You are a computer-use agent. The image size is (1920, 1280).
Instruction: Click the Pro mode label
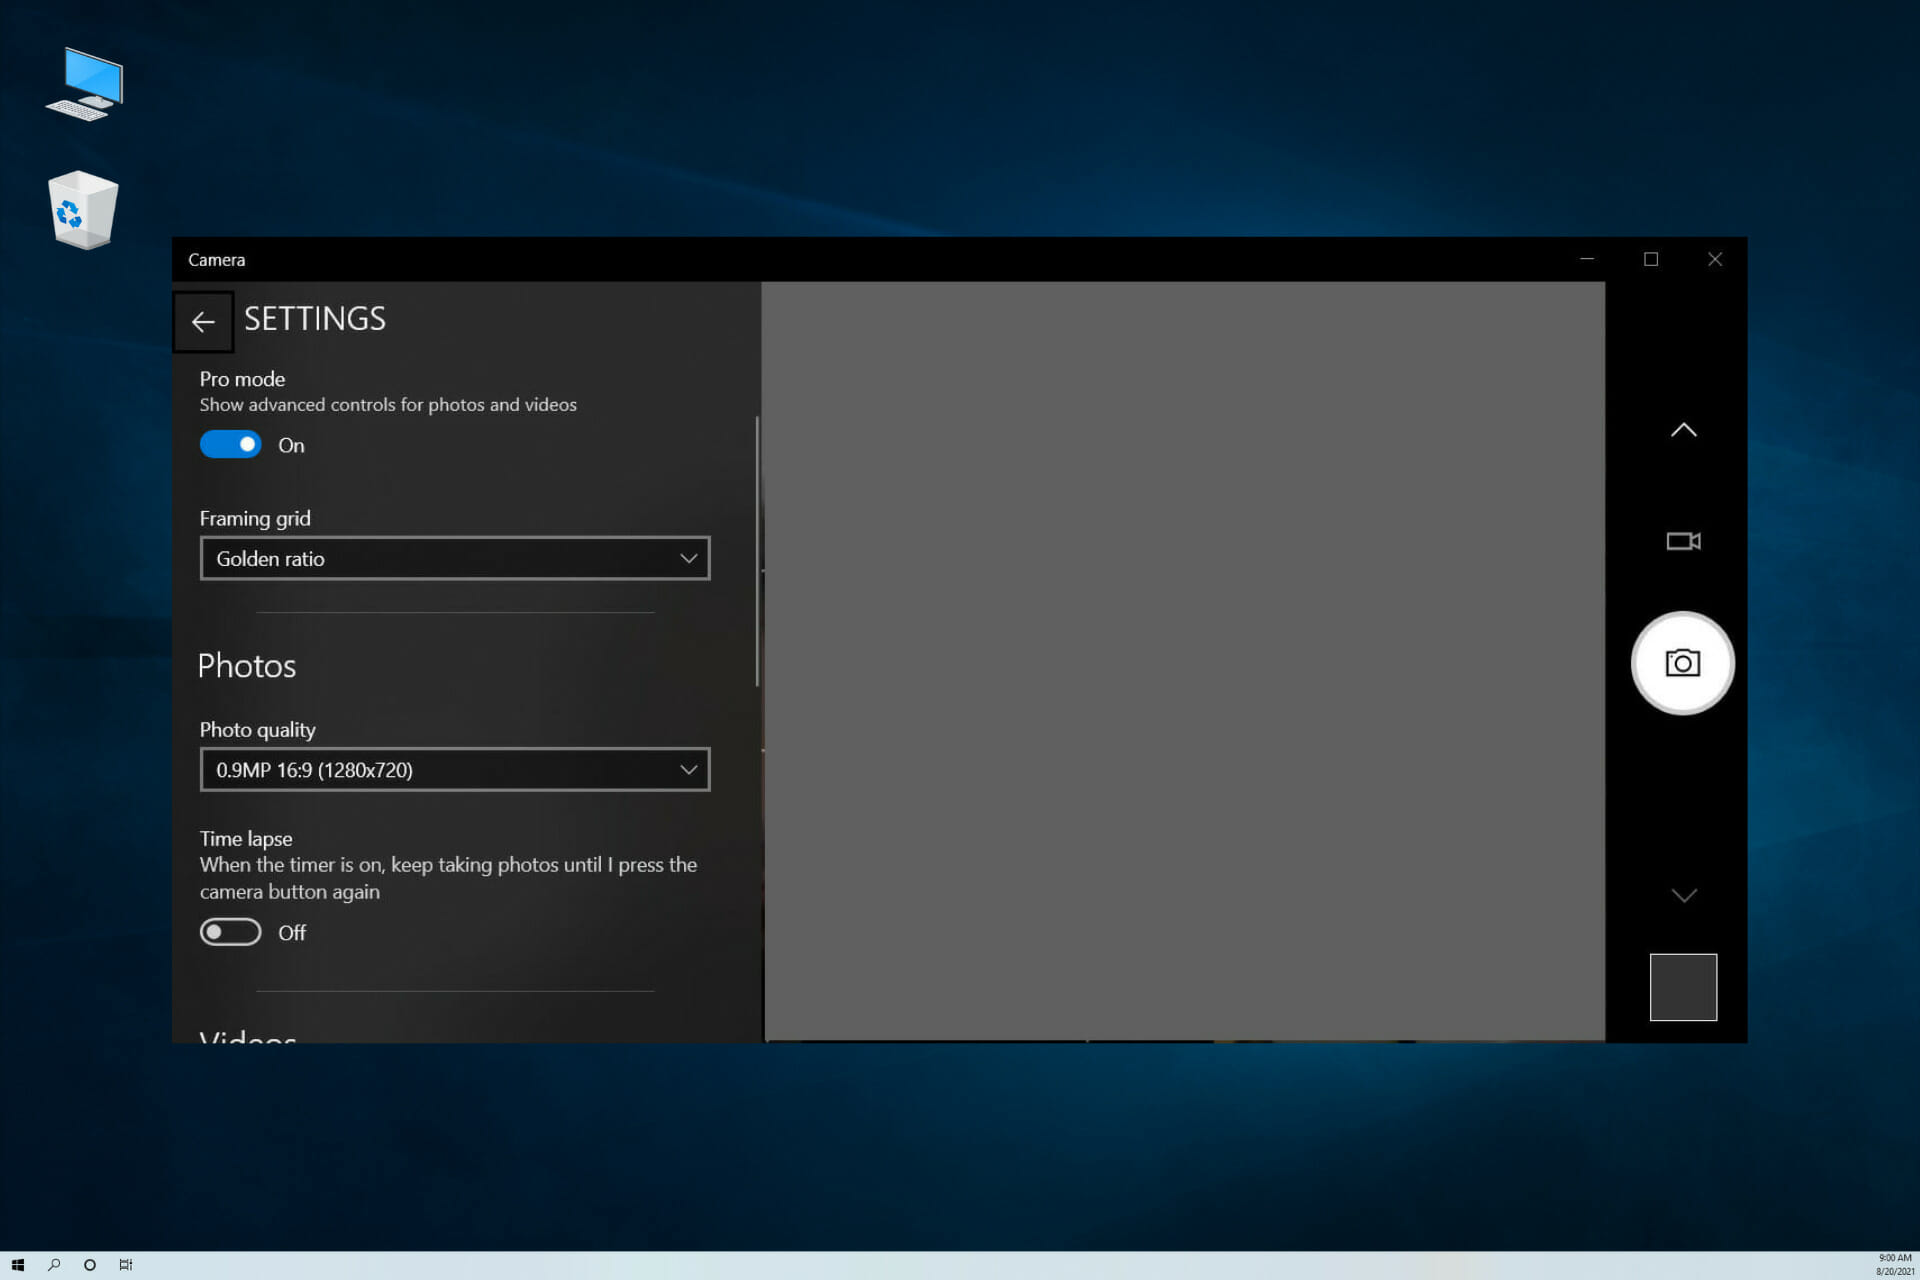[242, 379]
